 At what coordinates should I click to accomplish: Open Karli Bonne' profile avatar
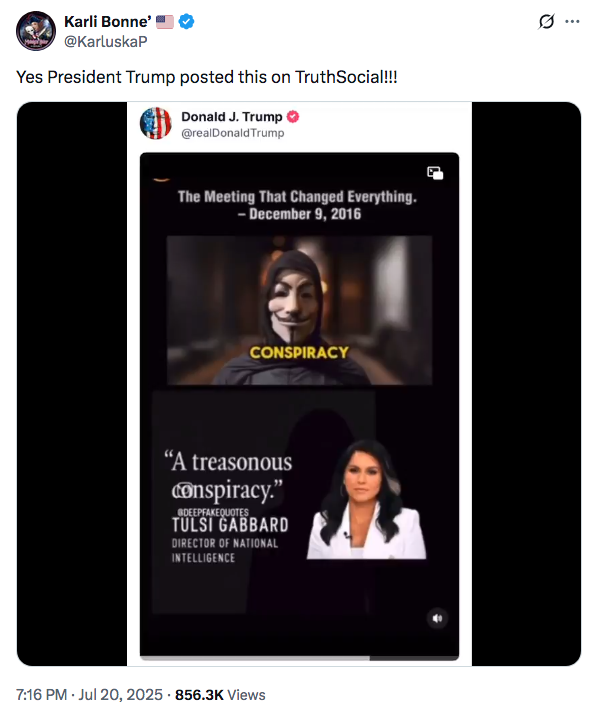point(36,31)
